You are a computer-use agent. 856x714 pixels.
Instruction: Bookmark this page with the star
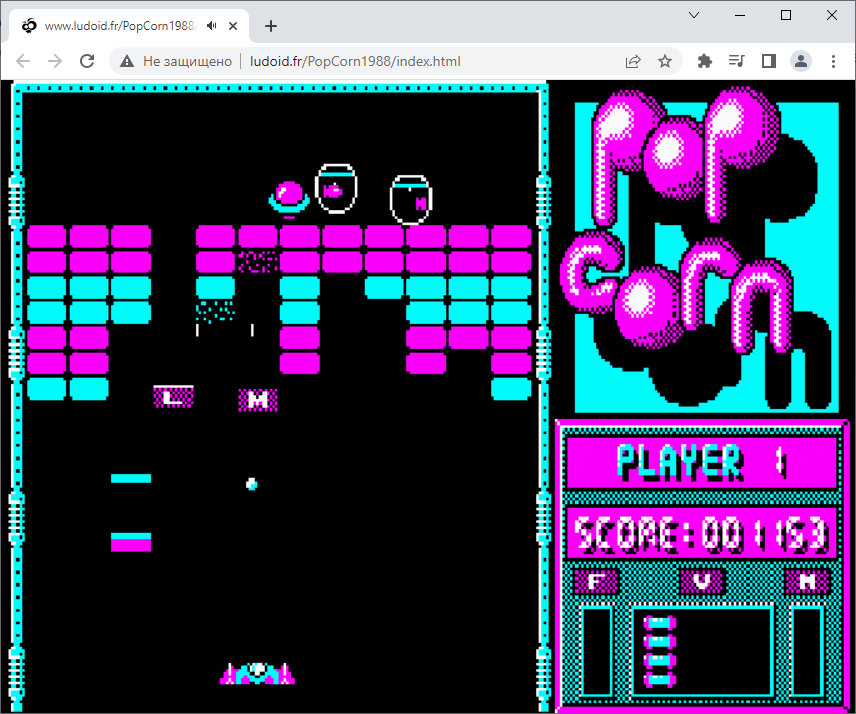point(664,61)
